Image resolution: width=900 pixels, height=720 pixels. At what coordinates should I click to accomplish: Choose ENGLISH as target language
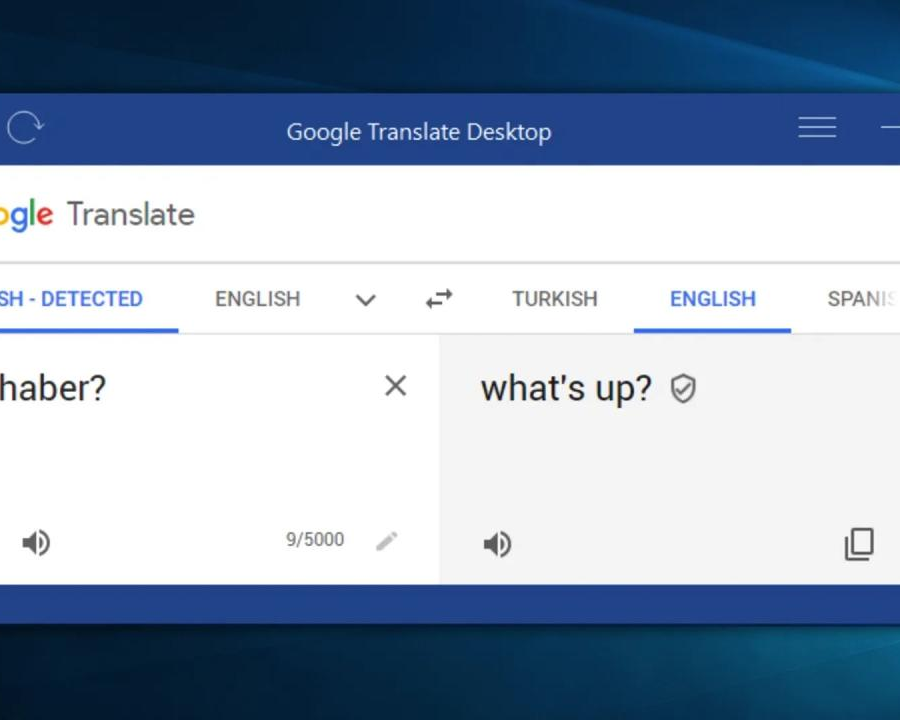(713, 299)
